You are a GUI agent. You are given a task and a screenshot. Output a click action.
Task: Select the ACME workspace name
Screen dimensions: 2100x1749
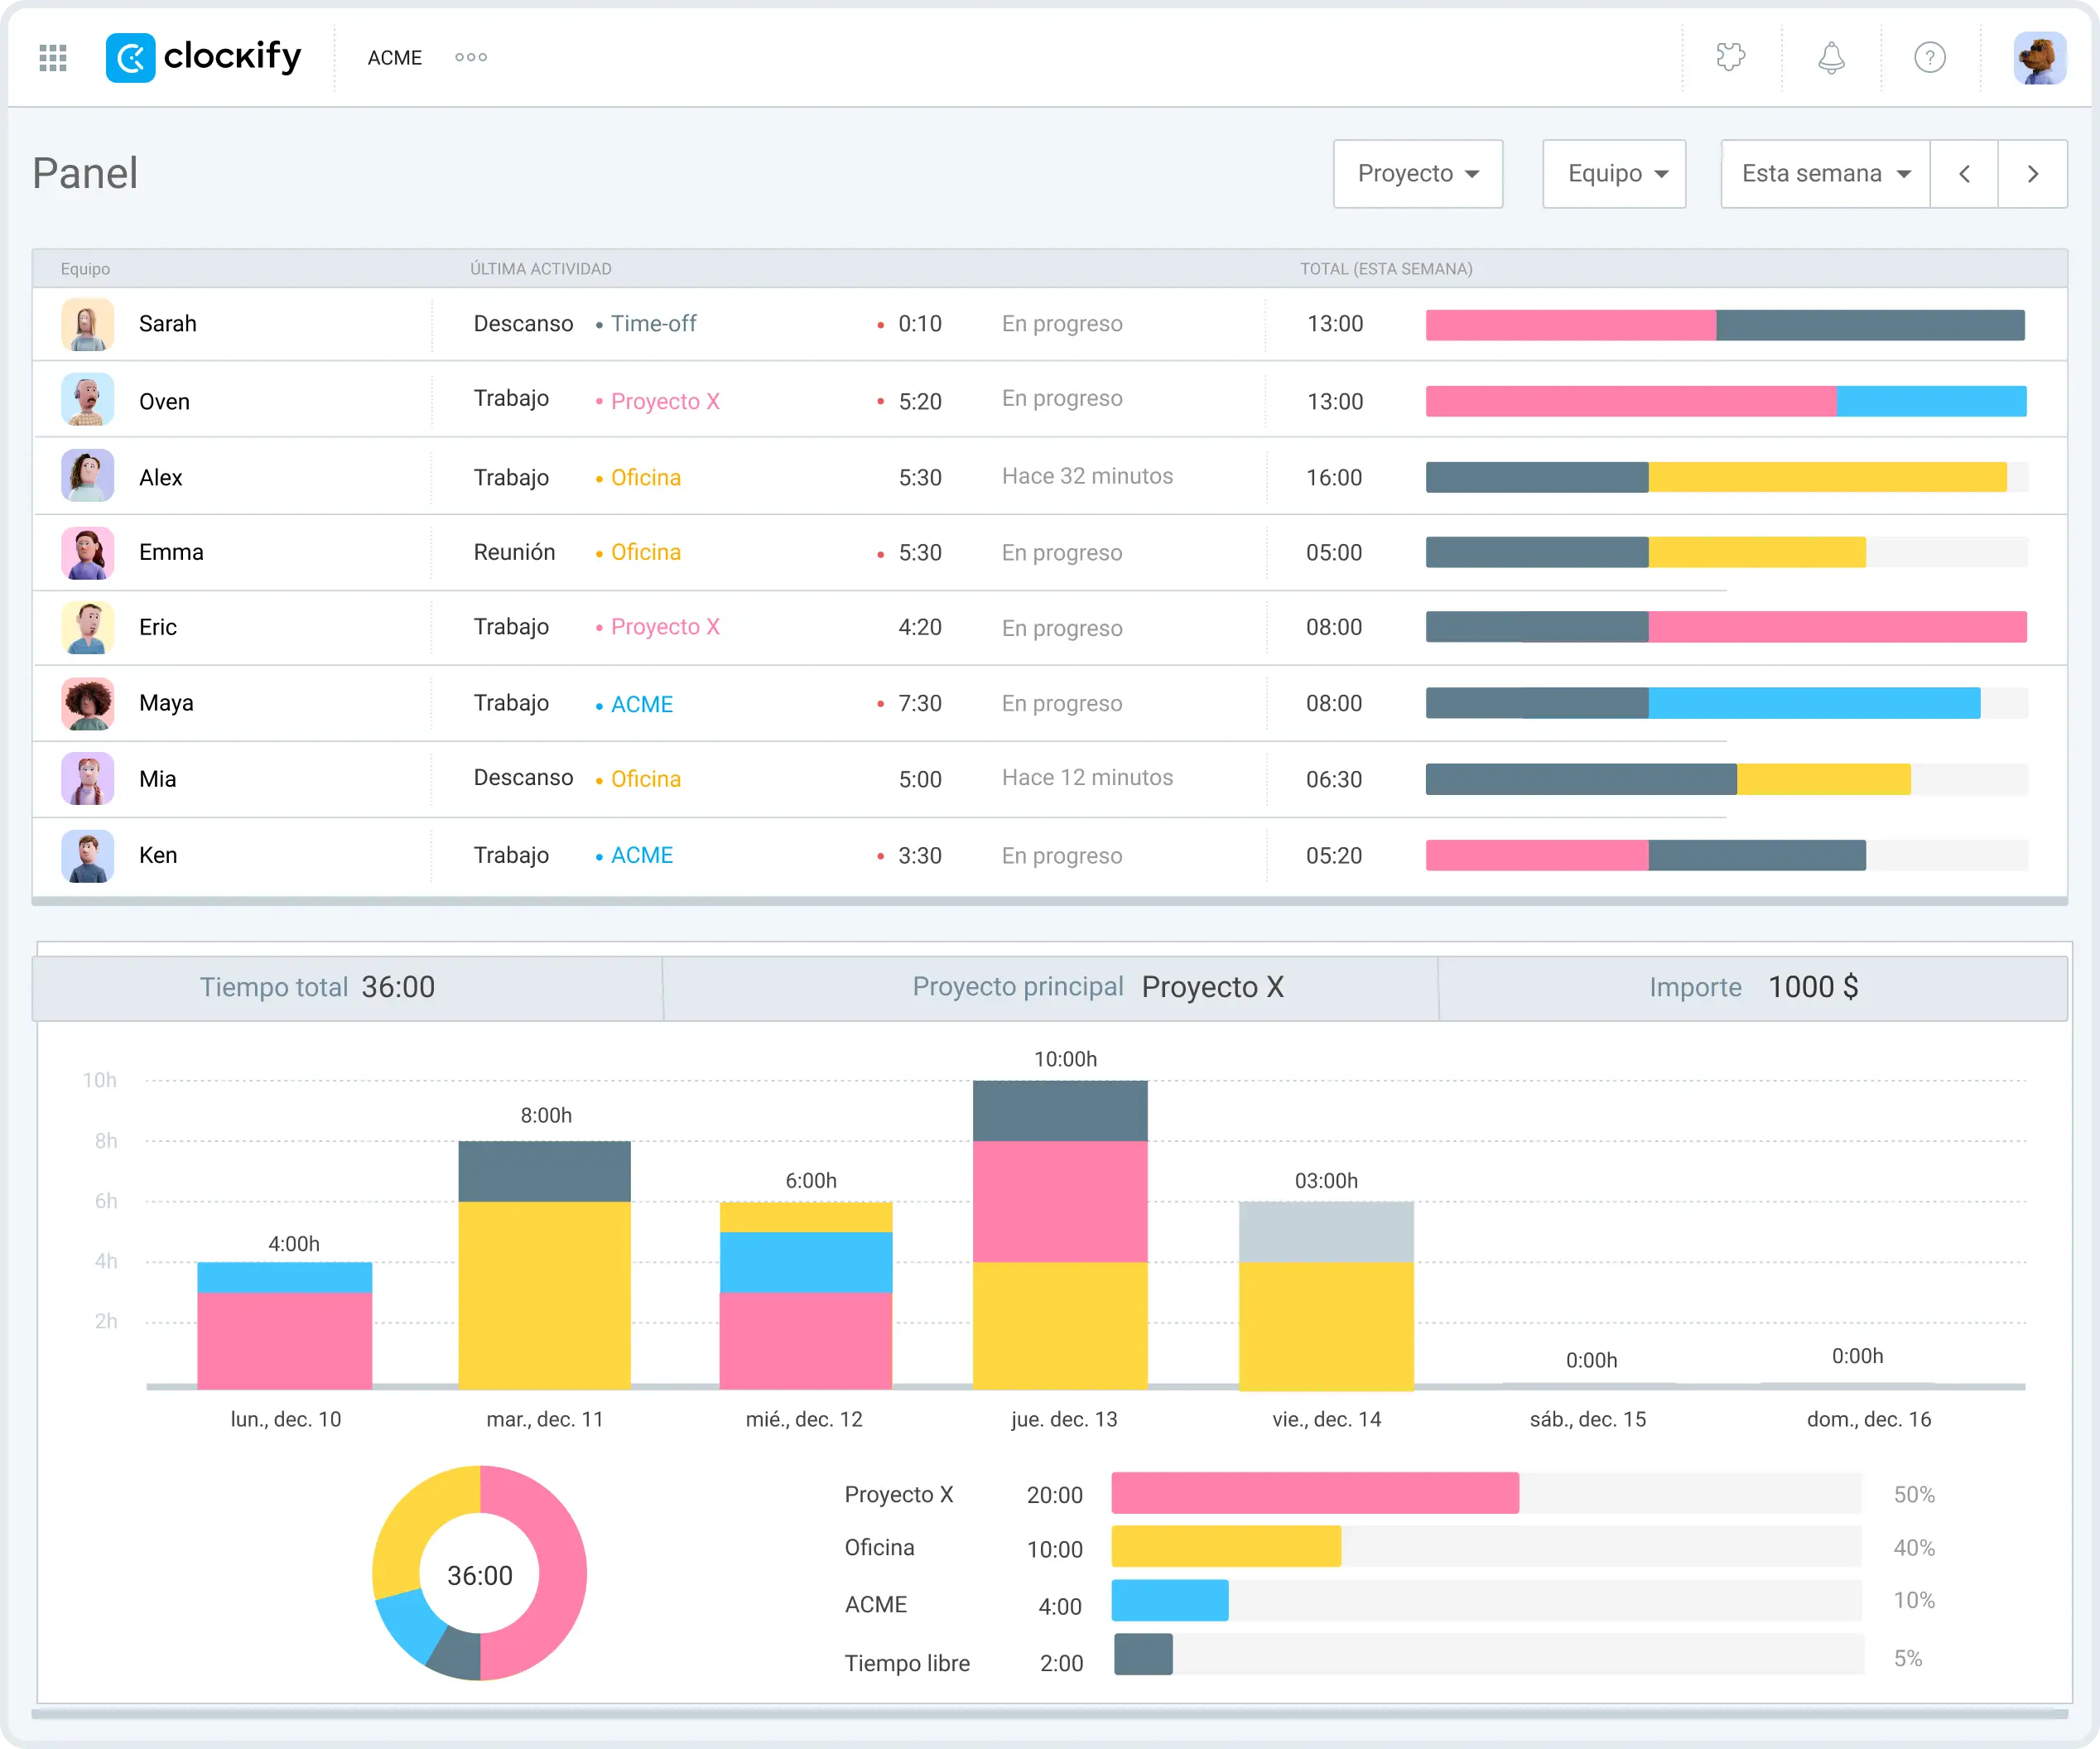click(395, 58)
